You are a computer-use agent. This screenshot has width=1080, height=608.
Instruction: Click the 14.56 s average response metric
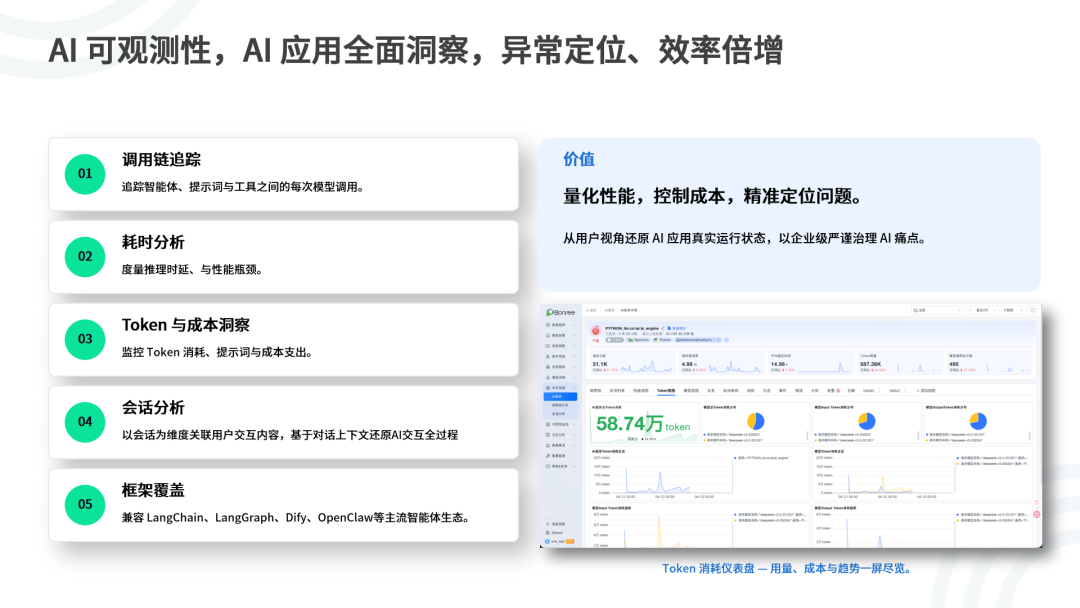pyautogui.click(x=811, y=363)
